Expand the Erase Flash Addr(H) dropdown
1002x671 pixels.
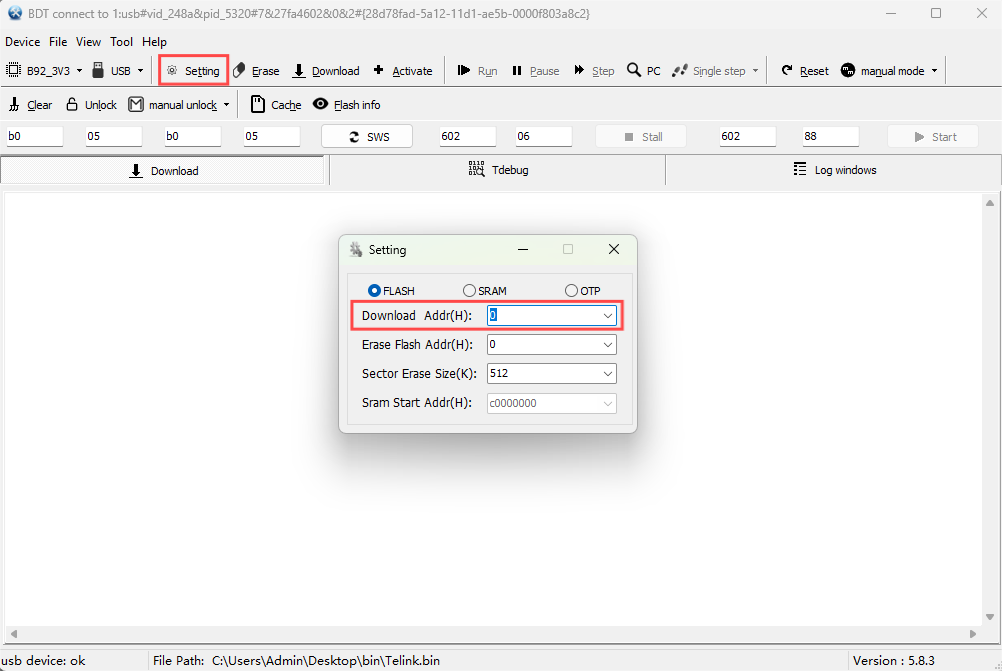click(x=608, y=344)
